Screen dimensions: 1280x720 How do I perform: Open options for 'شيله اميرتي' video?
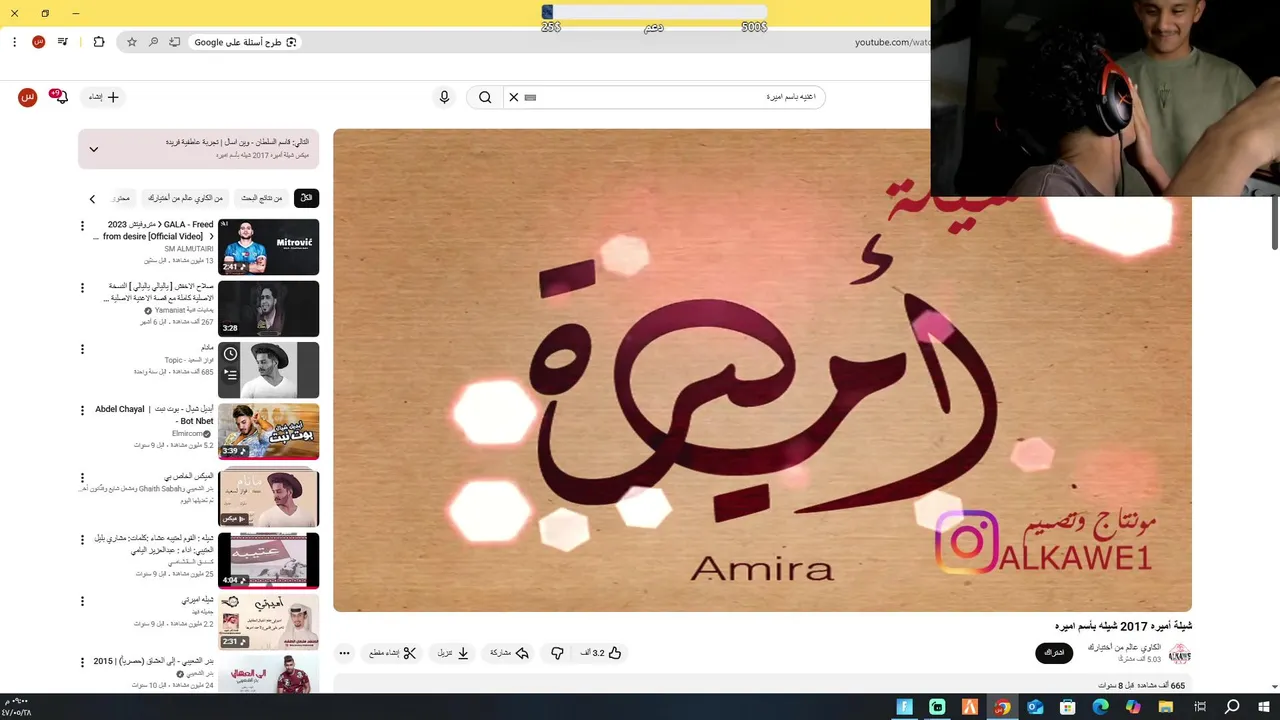(82, 601)
